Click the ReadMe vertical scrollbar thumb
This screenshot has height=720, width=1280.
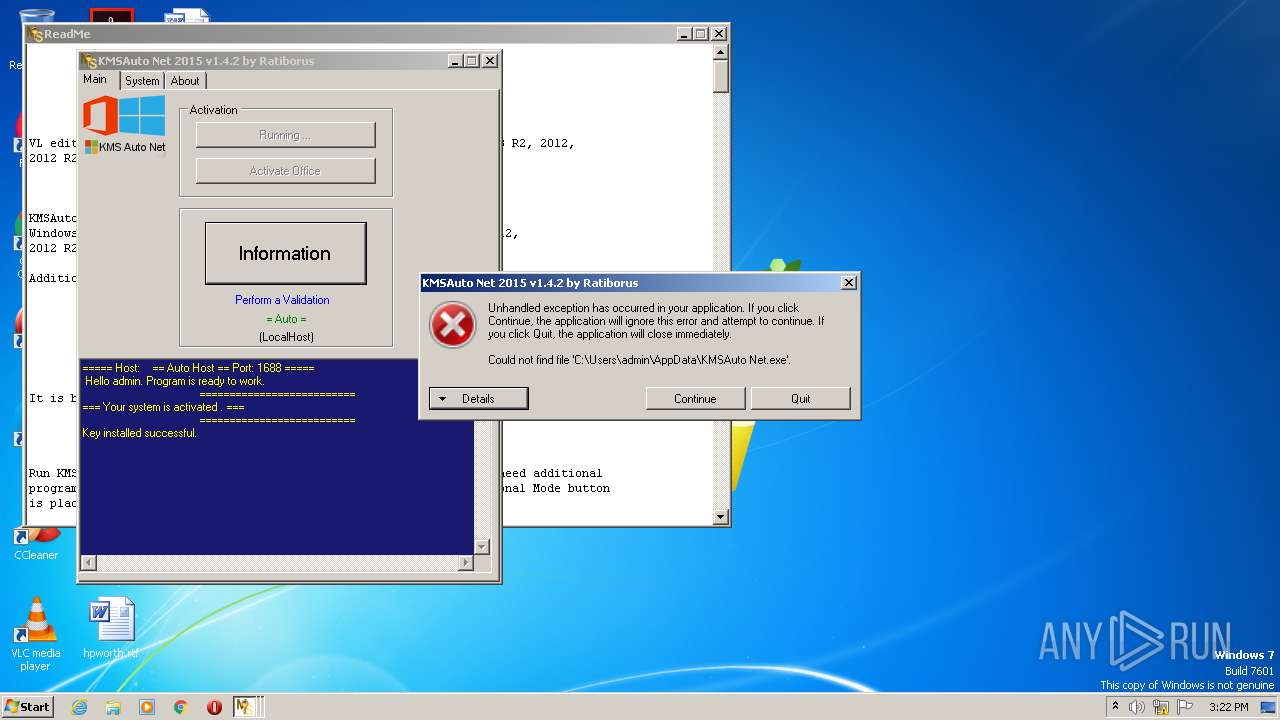pyautogui.click(x=721, y=77)
